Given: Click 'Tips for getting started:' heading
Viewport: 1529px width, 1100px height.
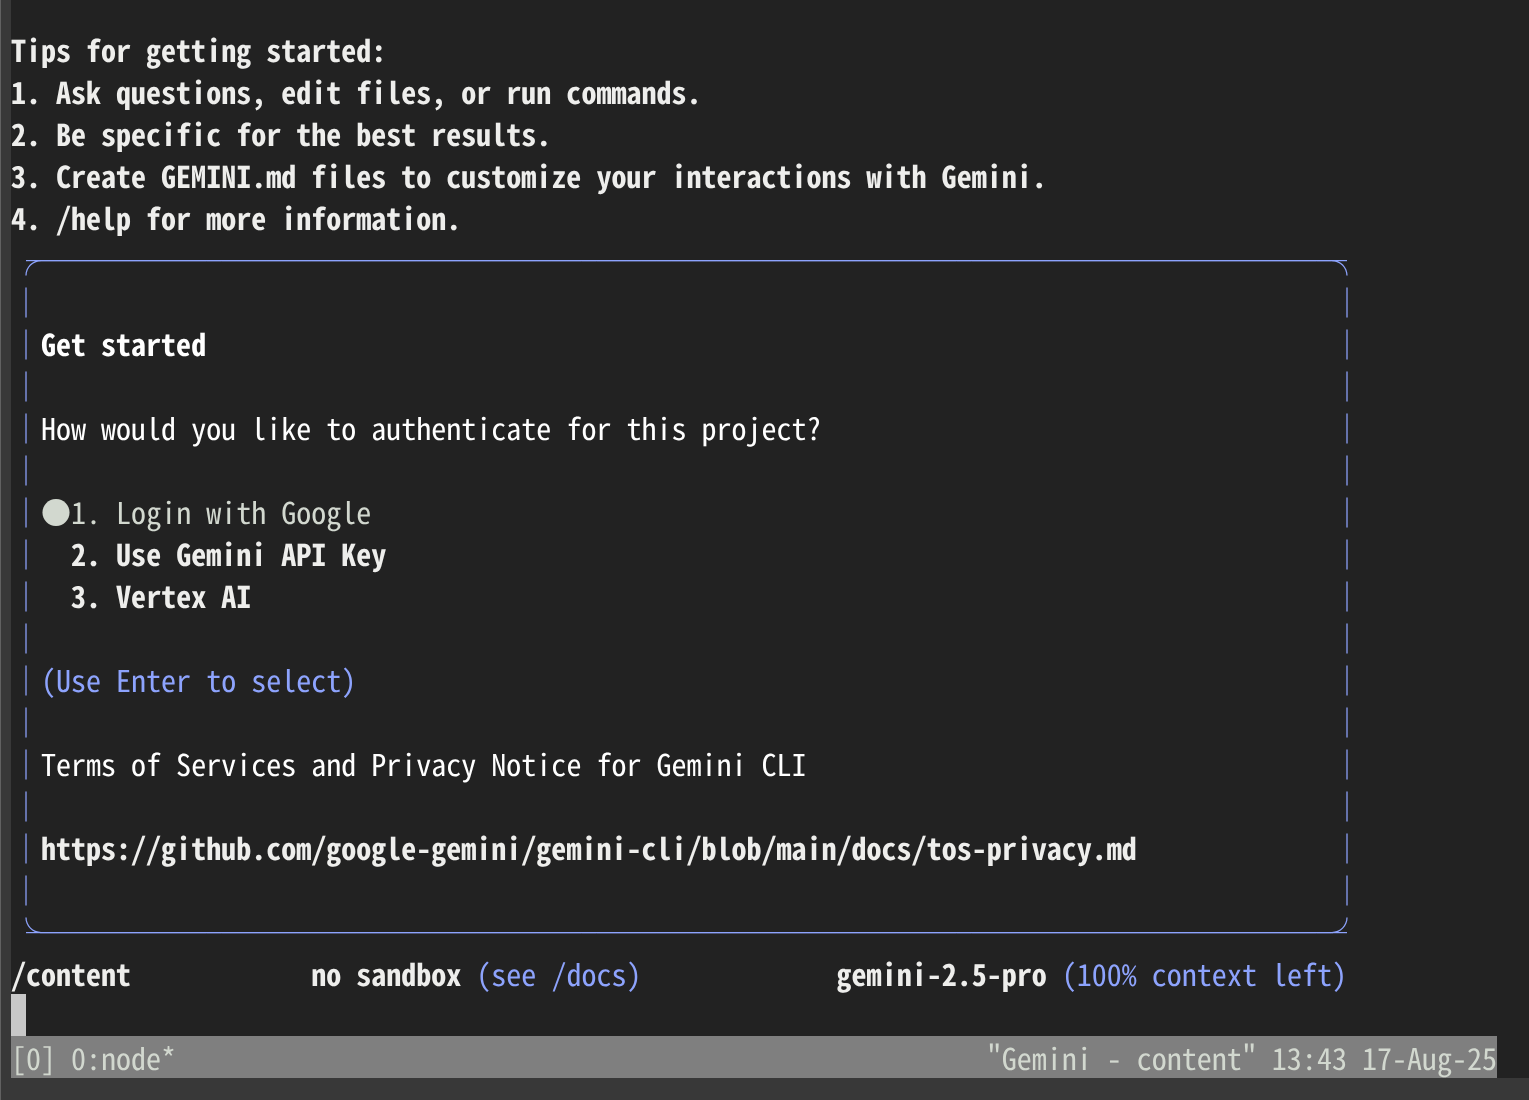Looking at the screenshot, I should 198,52.
